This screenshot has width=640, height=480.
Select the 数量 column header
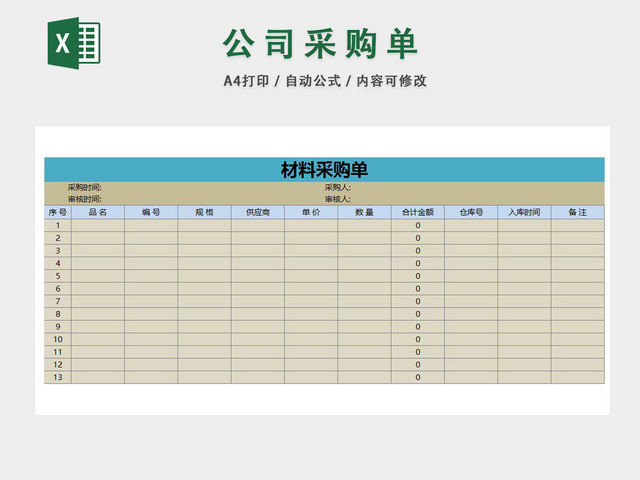coord(364,212)
